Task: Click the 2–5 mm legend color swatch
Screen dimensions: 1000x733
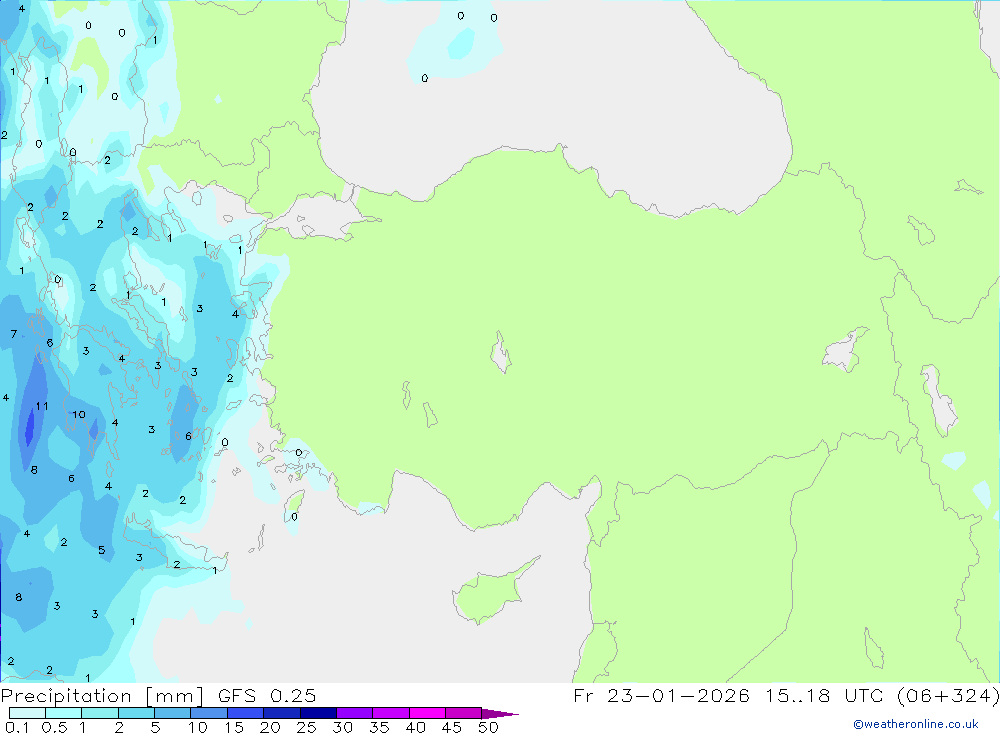Action: click(x=136, y=713)
